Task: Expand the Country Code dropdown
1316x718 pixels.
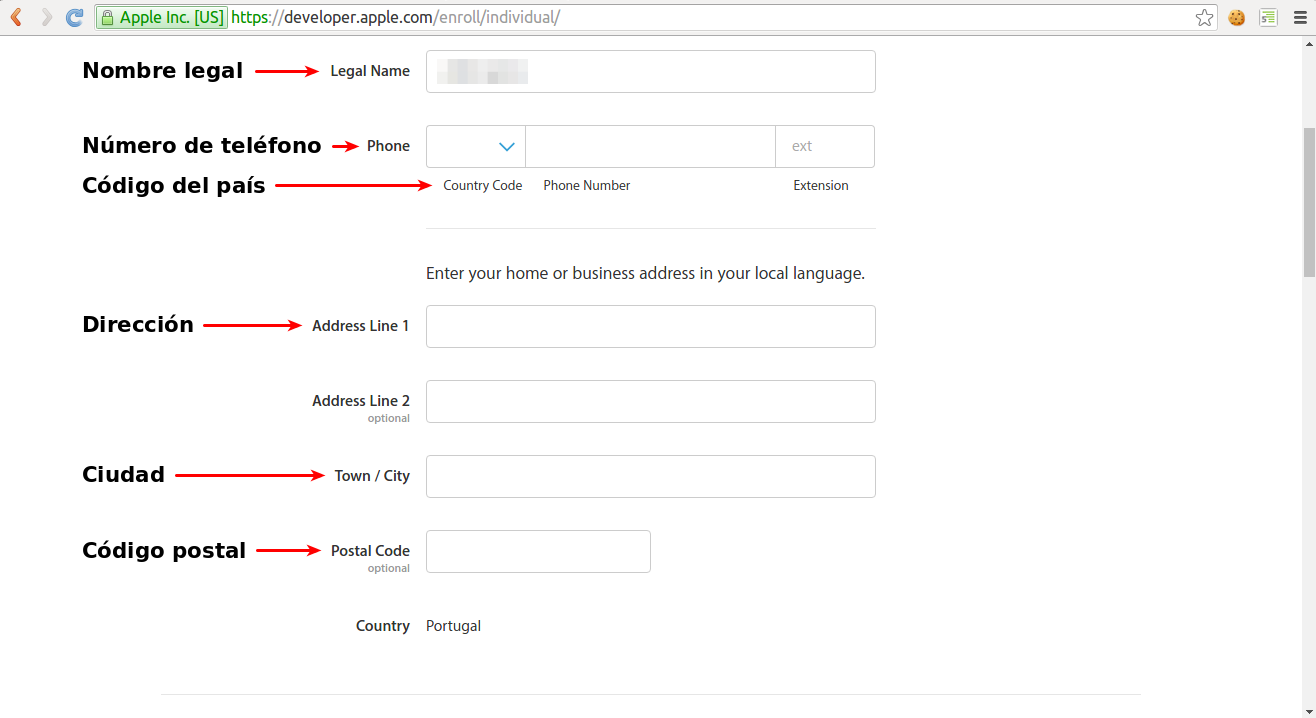Action: (476, 146)
